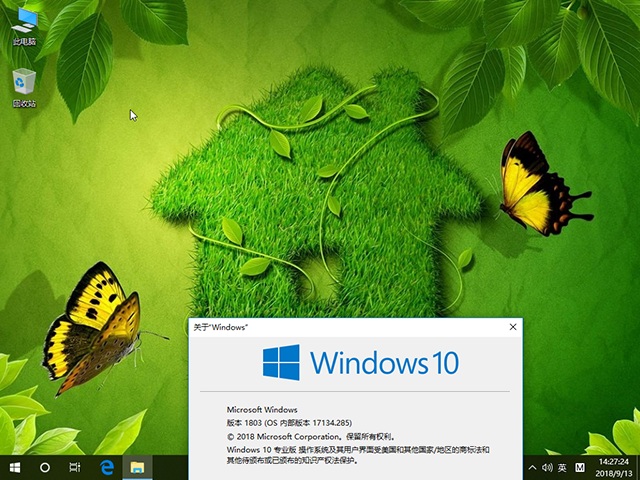Select the Recycle Bin (回收站) desktop icon
Screen dimensions: 640x480
click(x=24, y=88)
